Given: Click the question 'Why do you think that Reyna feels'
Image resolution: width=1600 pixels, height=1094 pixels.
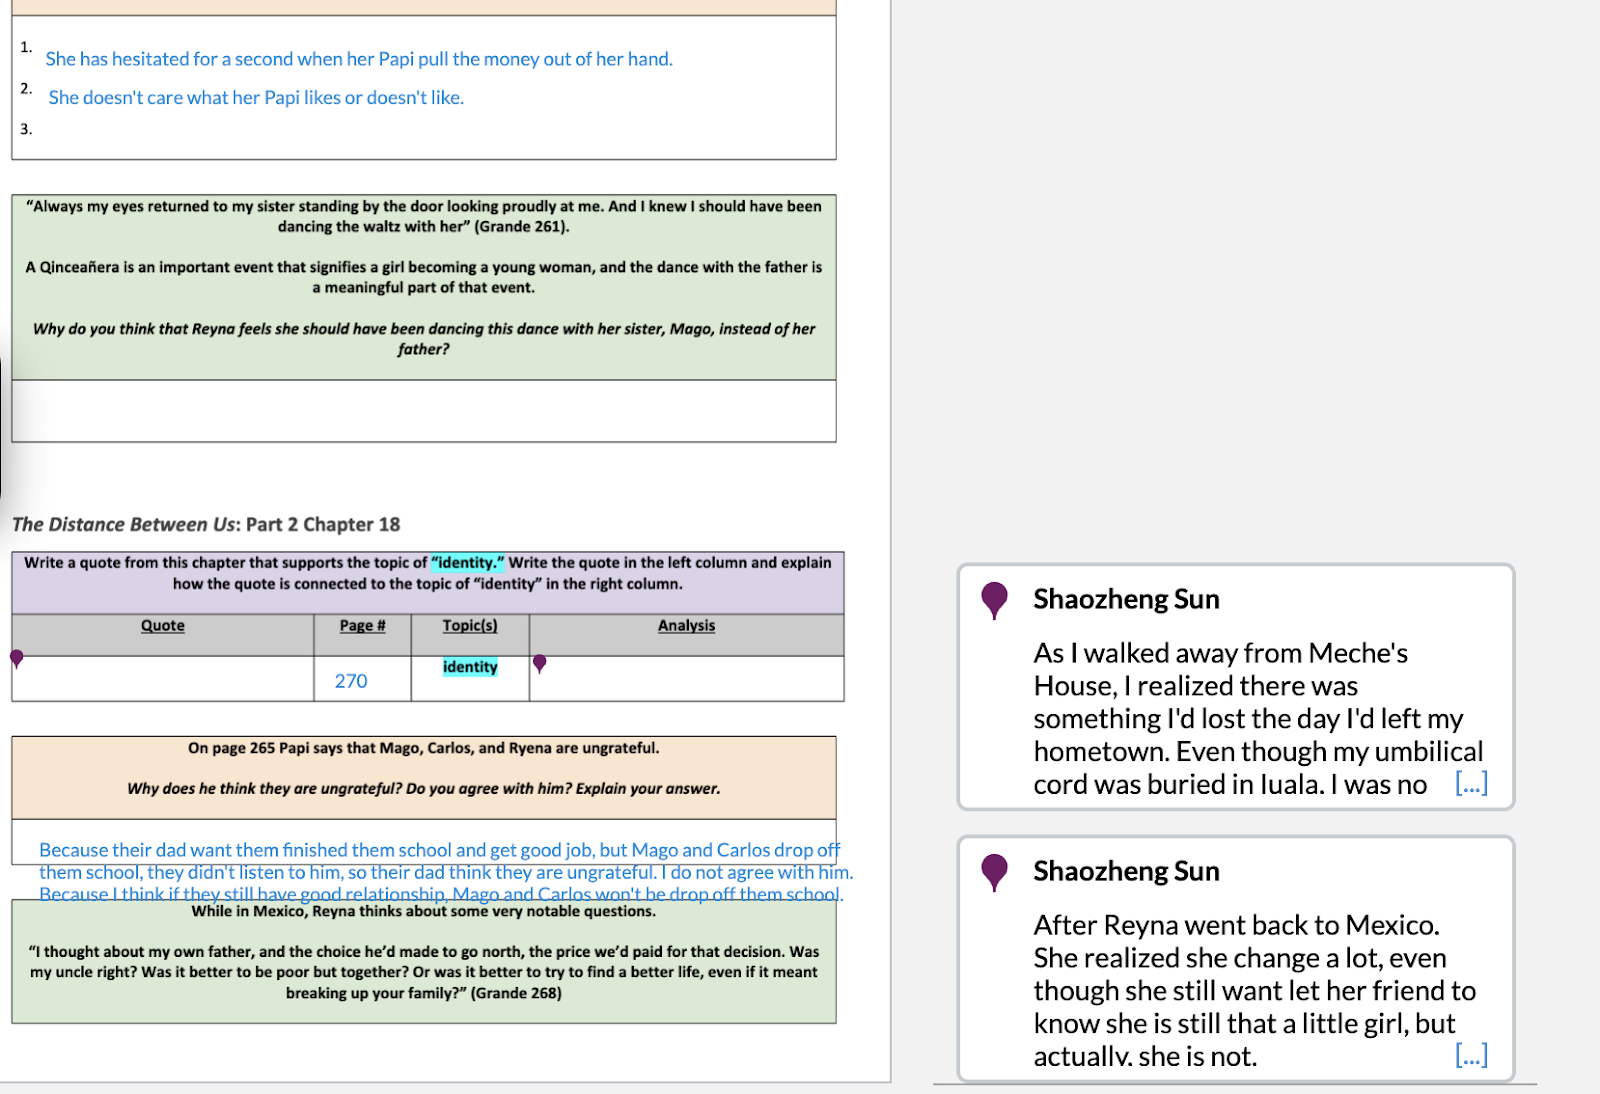Looking at the screenshot, I should point(424,339).
